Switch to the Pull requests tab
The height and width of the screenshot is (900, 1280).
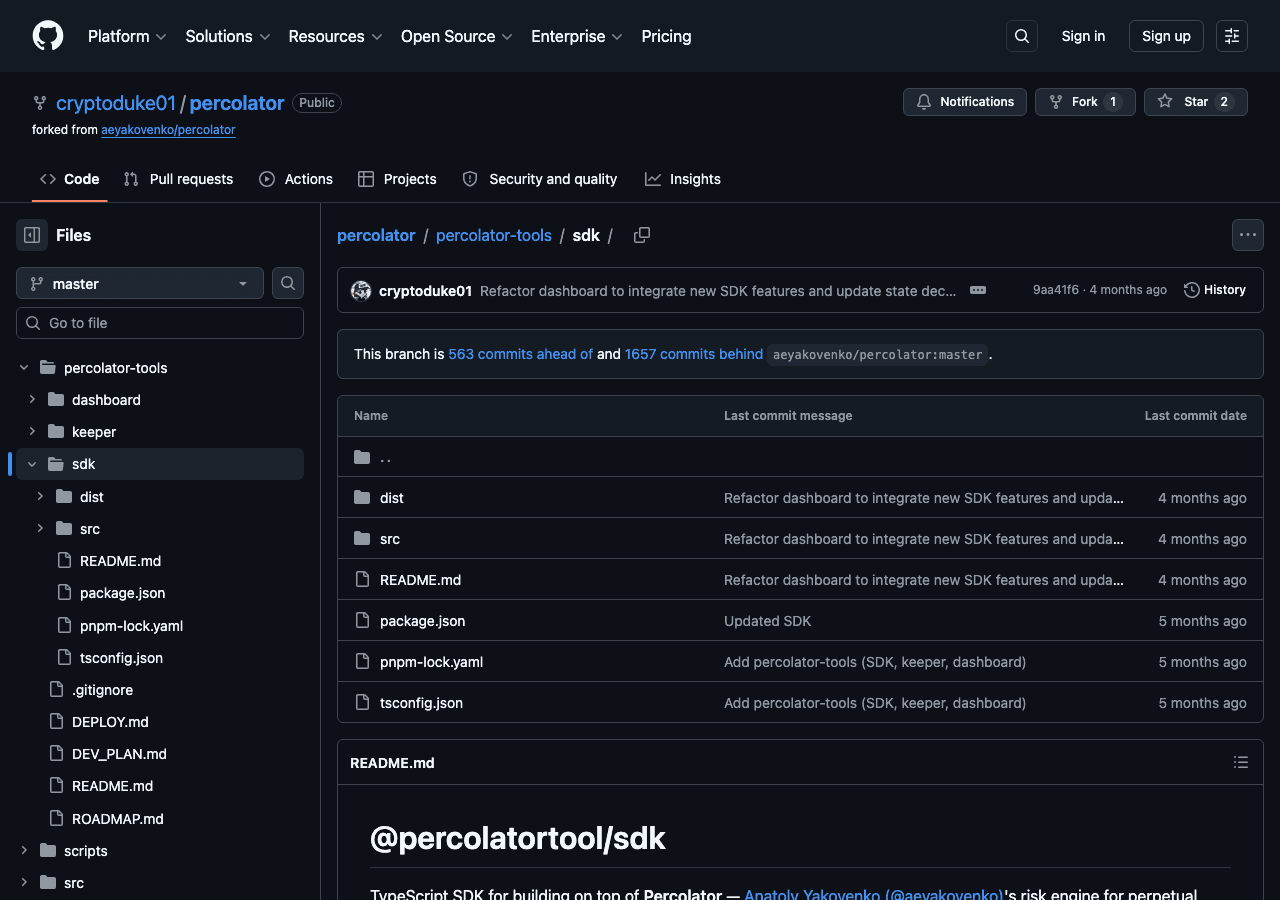click(178, 179)
